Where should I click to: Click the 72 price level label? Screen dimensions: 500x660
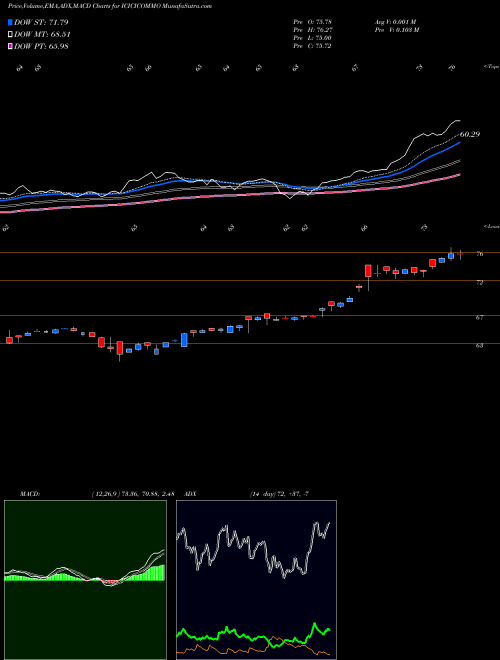(x=479, y=282)
